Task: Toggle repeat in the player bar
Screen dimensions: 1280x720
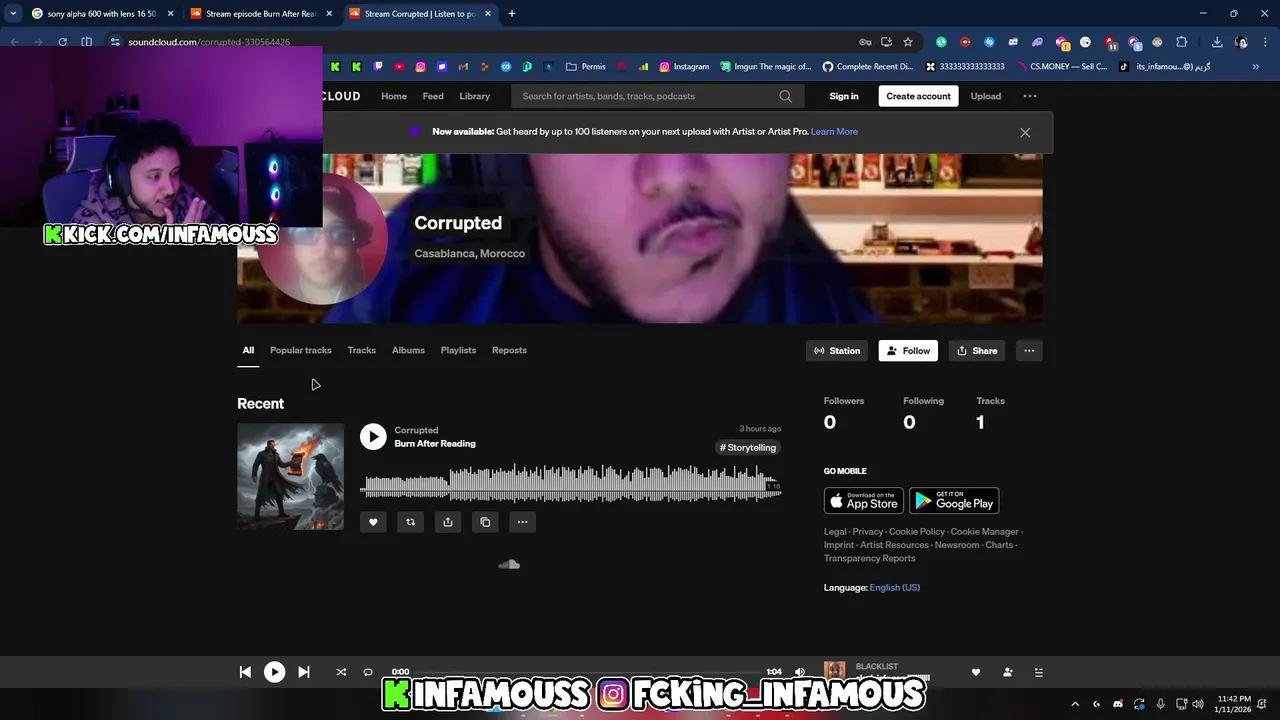Action: pyautogui.click(x=368, y=672)
